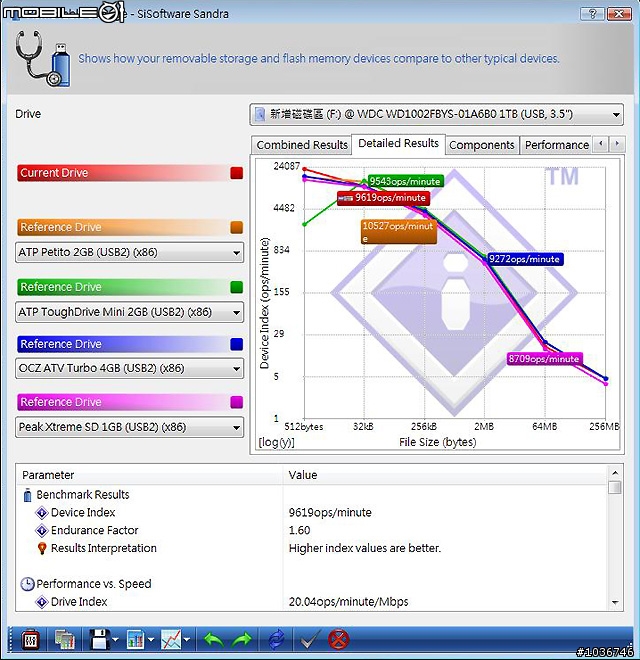
Task: Click the results list scrollbar thumb
Action: click(615, 487)
